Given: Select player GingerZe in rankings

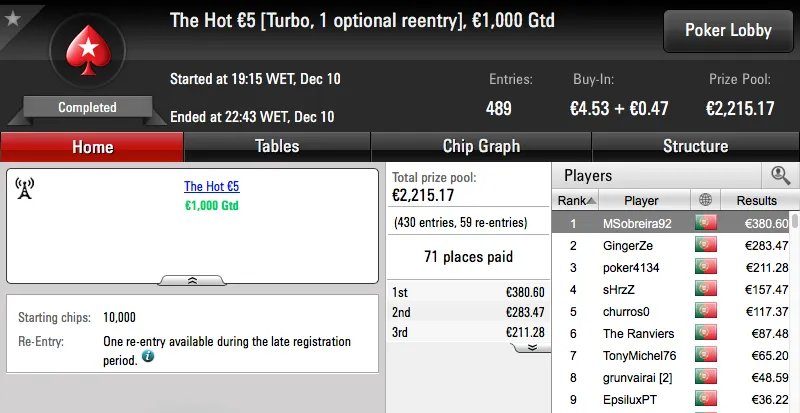Looking at the screenshot, I should pyautogui.click(x=627, y=245).
